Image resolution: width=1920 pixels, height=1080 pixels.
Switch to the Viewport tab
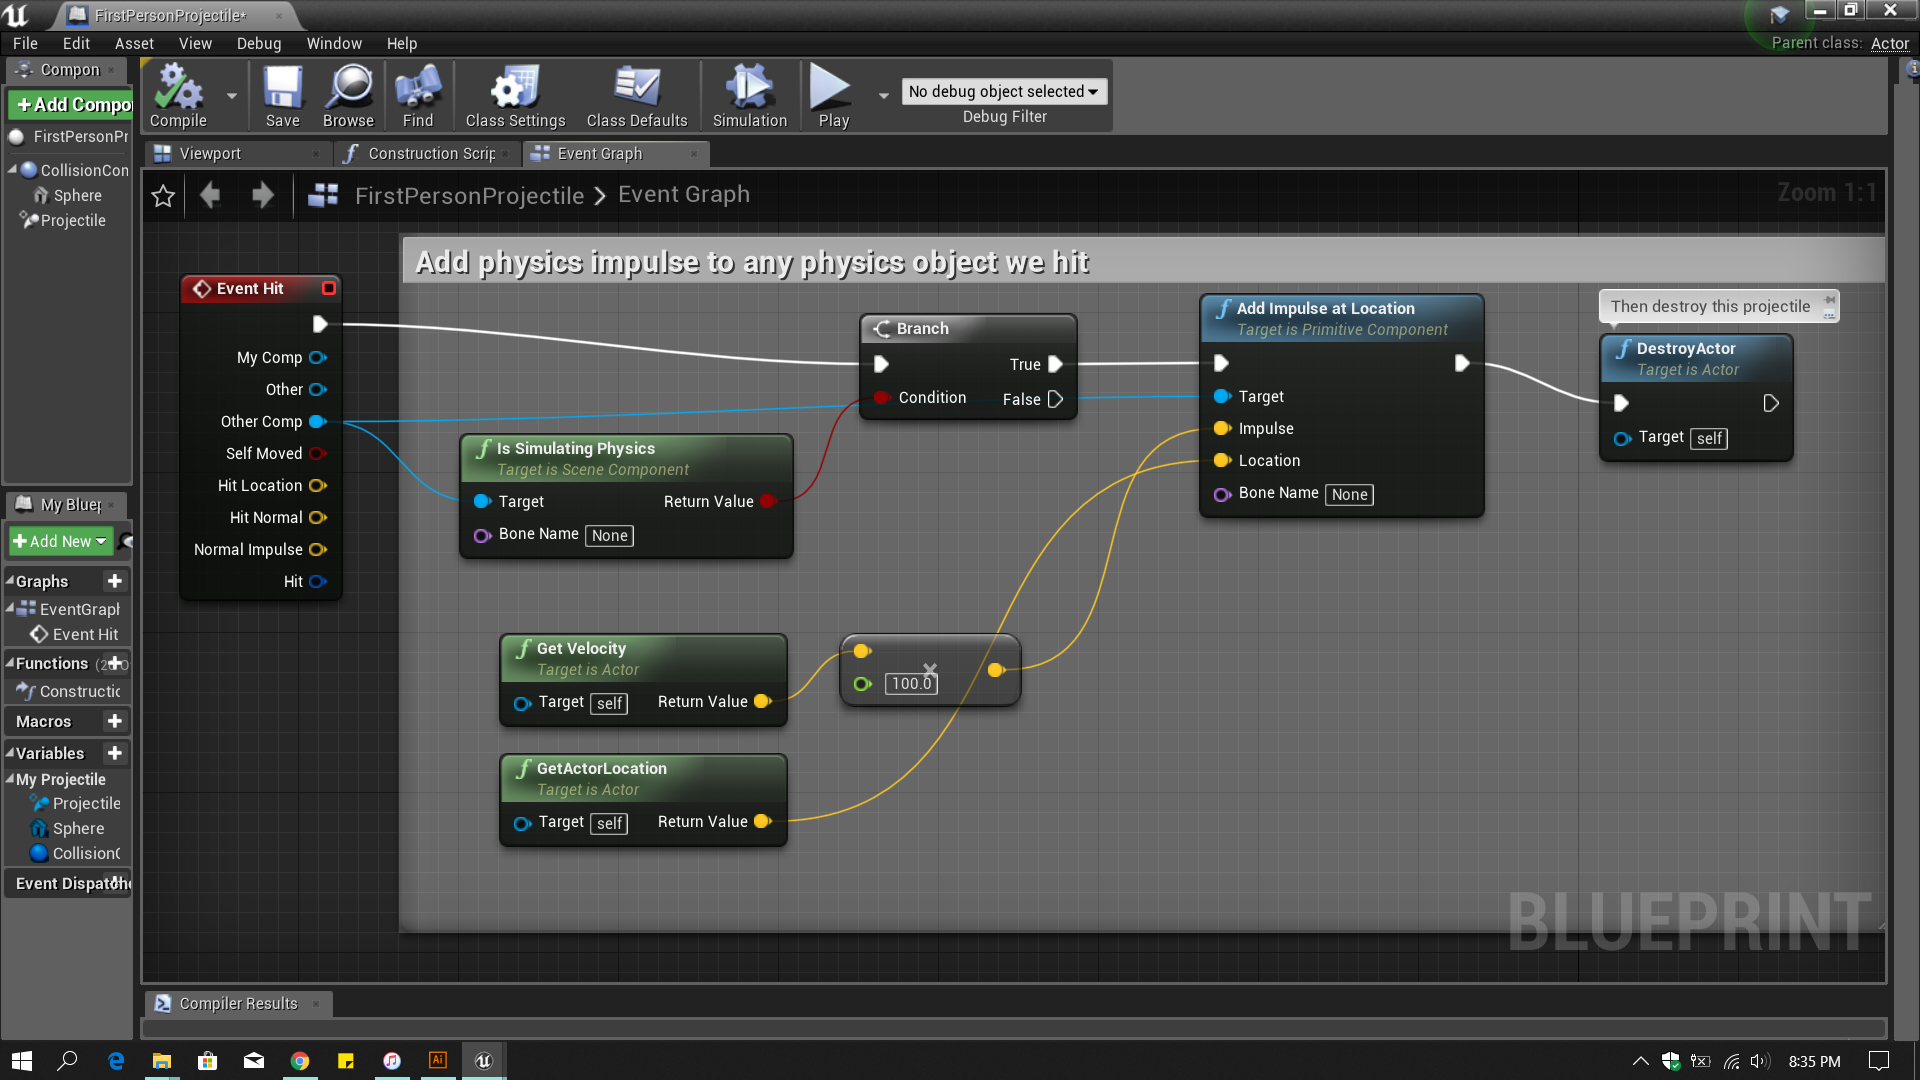210,154
